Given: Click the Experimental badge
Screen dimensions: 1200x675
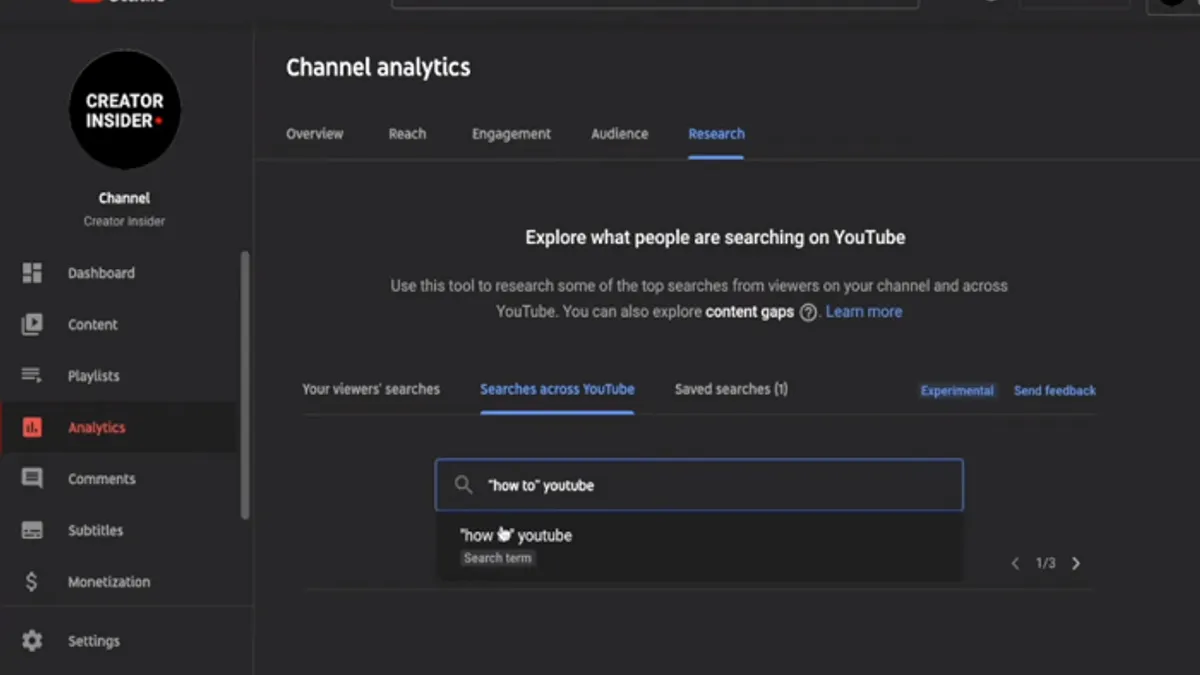Looking at the screenshot, I should 957,391.
